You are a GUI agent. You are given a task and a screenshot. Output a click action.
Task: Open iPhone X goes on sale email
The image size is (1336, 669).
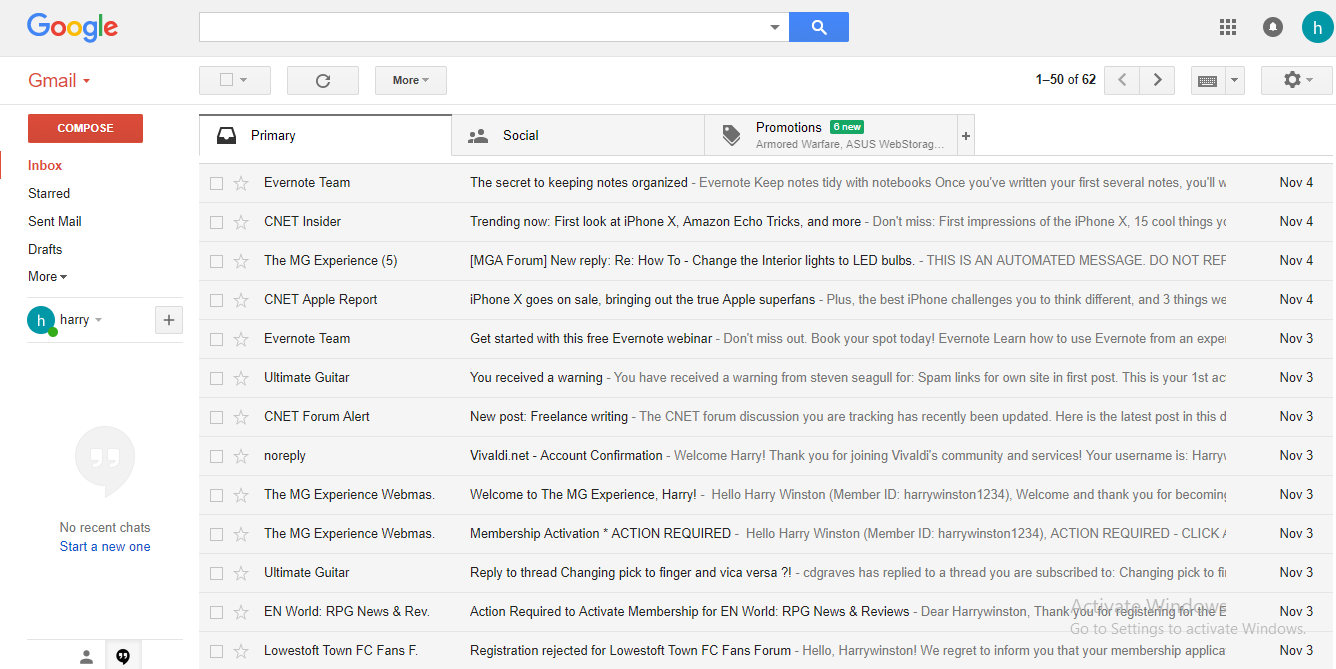[x=765, y=300]
